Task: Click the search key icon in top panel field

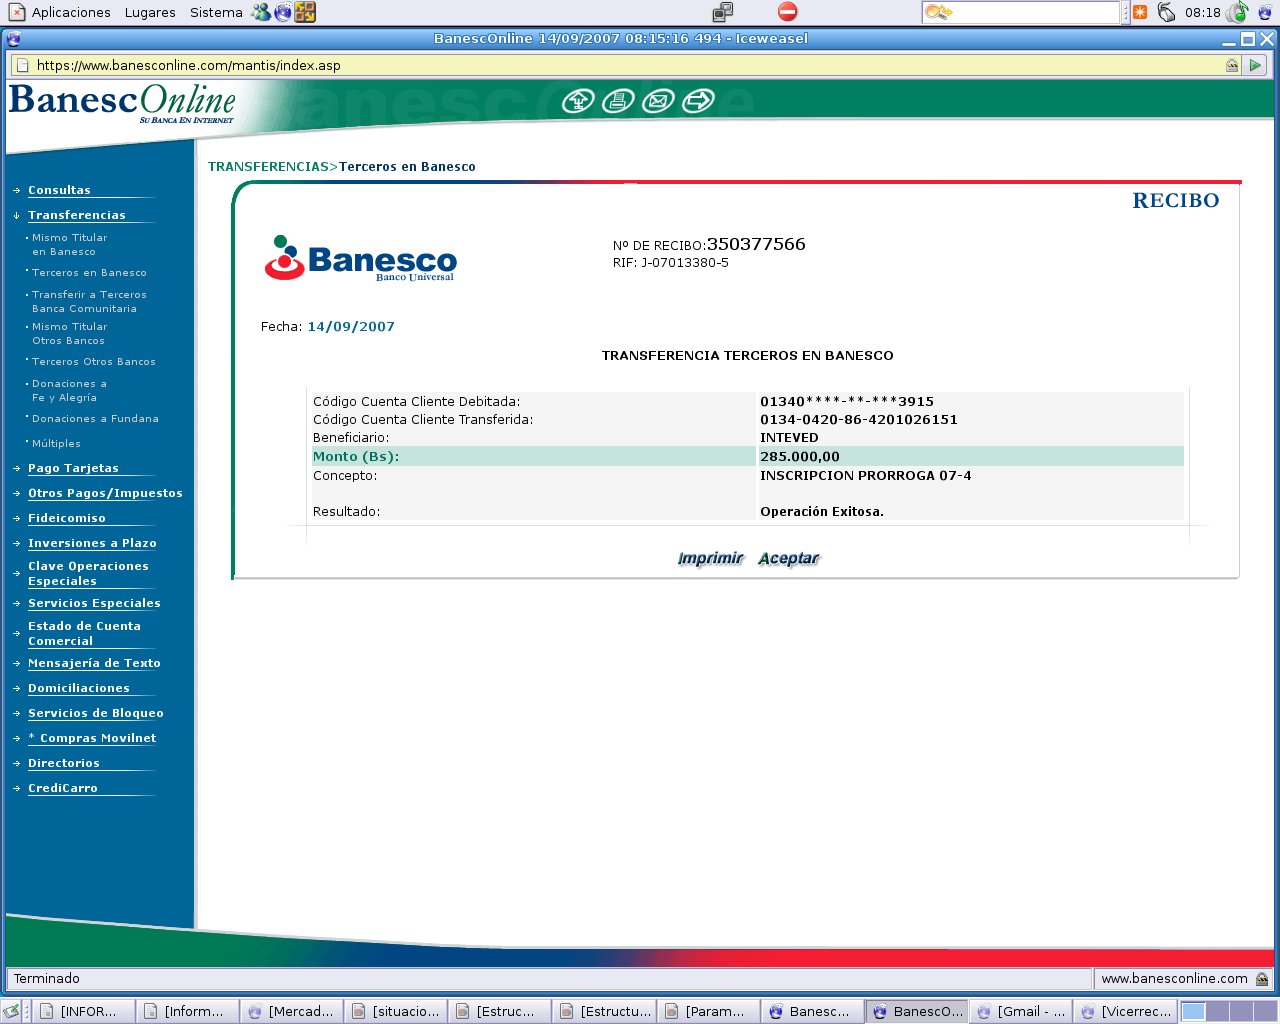Action: click(x=938, y=12)
